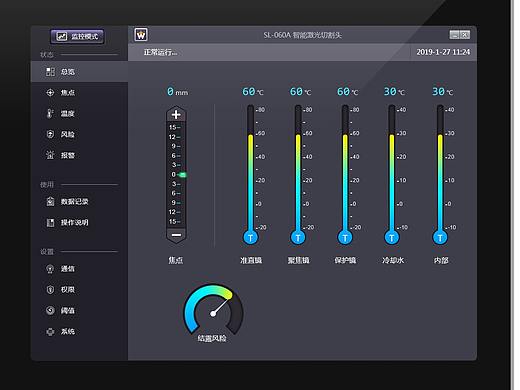Open the 温度 thermometer sidebar icon

tap(50, 113)
